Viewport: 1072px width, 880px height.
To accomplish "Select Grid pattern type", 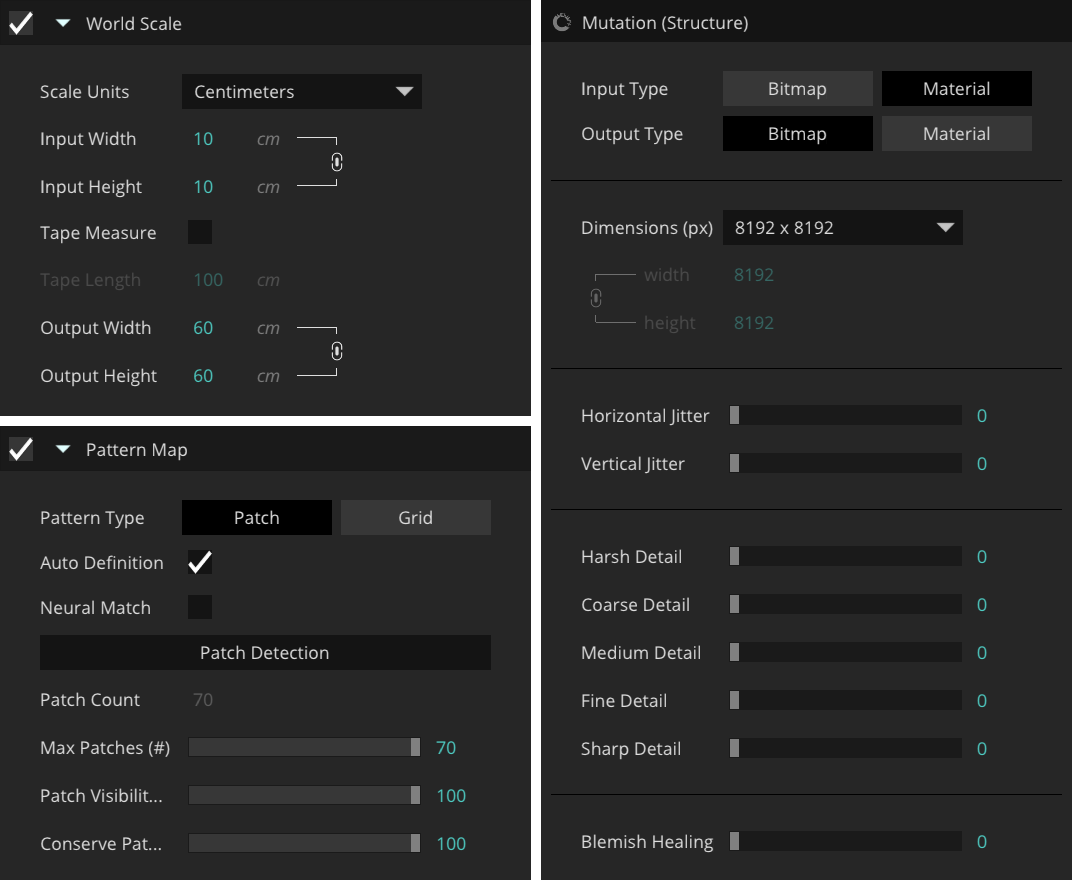I will pos(416,518).
